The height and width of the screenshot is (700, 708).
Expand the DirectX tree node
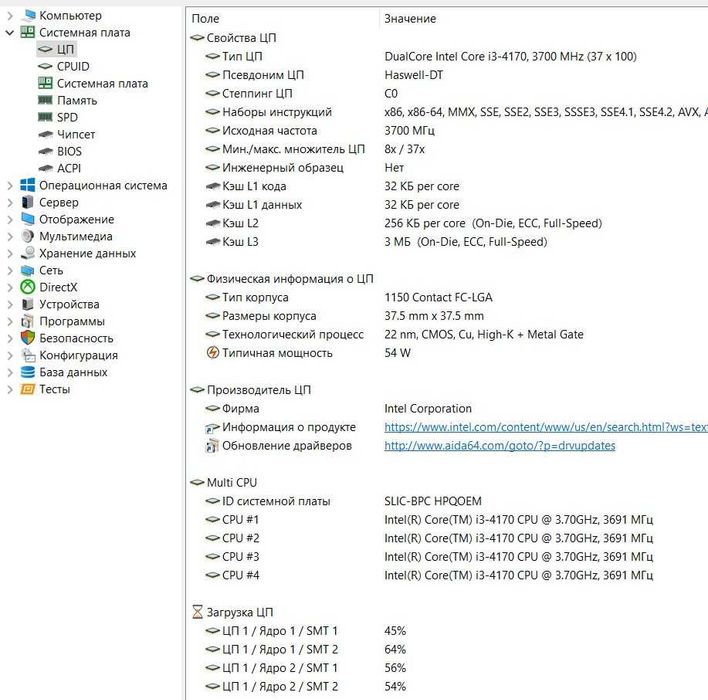point(10,288)
